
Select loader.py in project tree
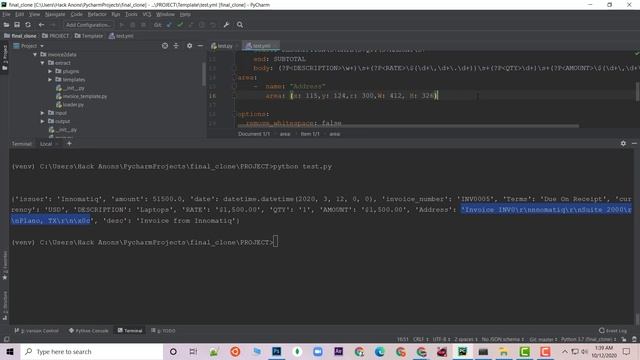point(69,105)
